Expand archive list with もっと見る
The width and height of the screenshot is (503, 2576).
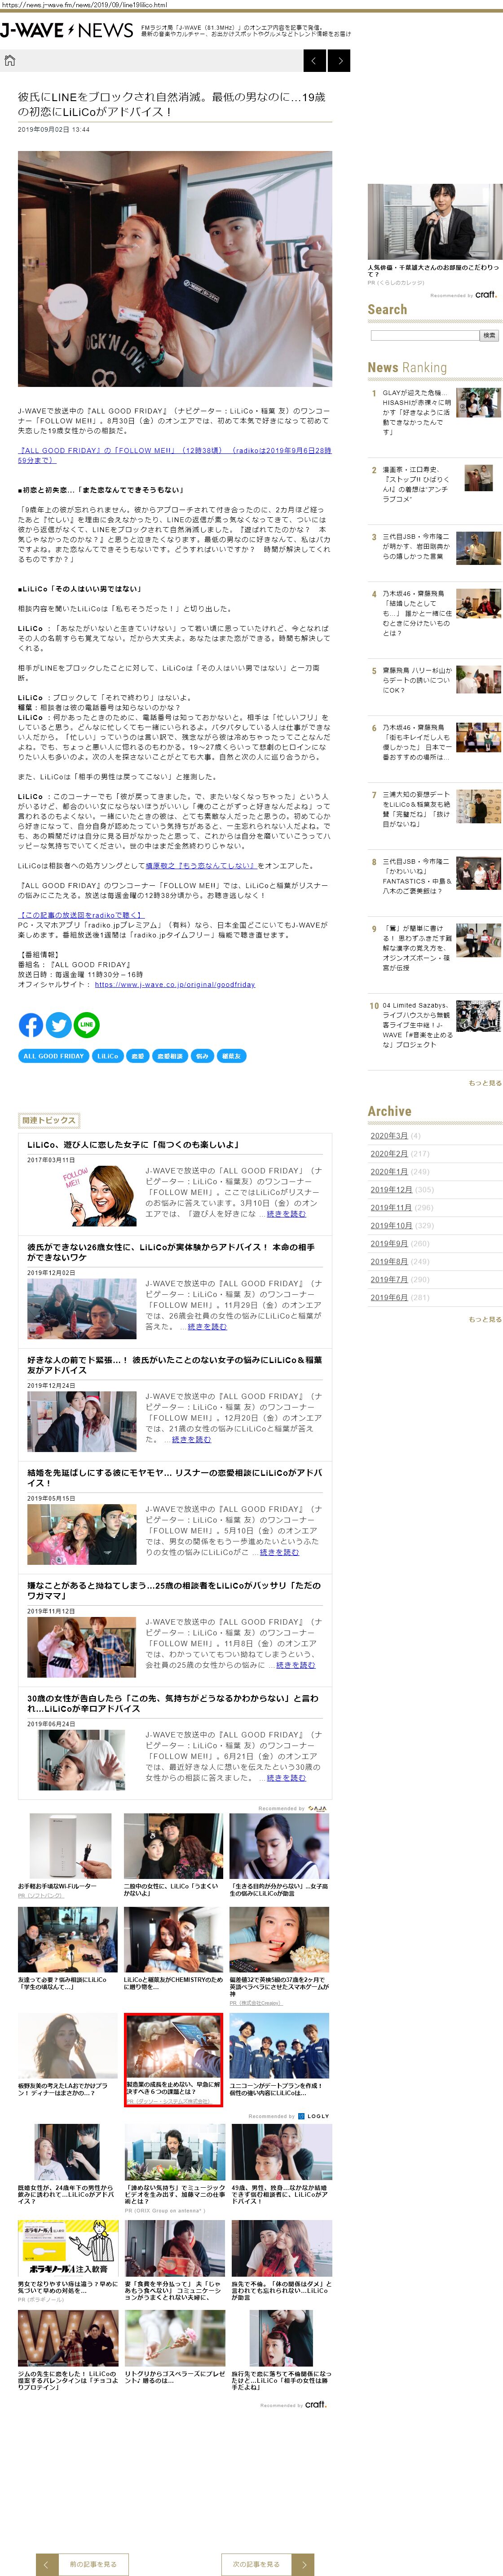[484, 1320]
